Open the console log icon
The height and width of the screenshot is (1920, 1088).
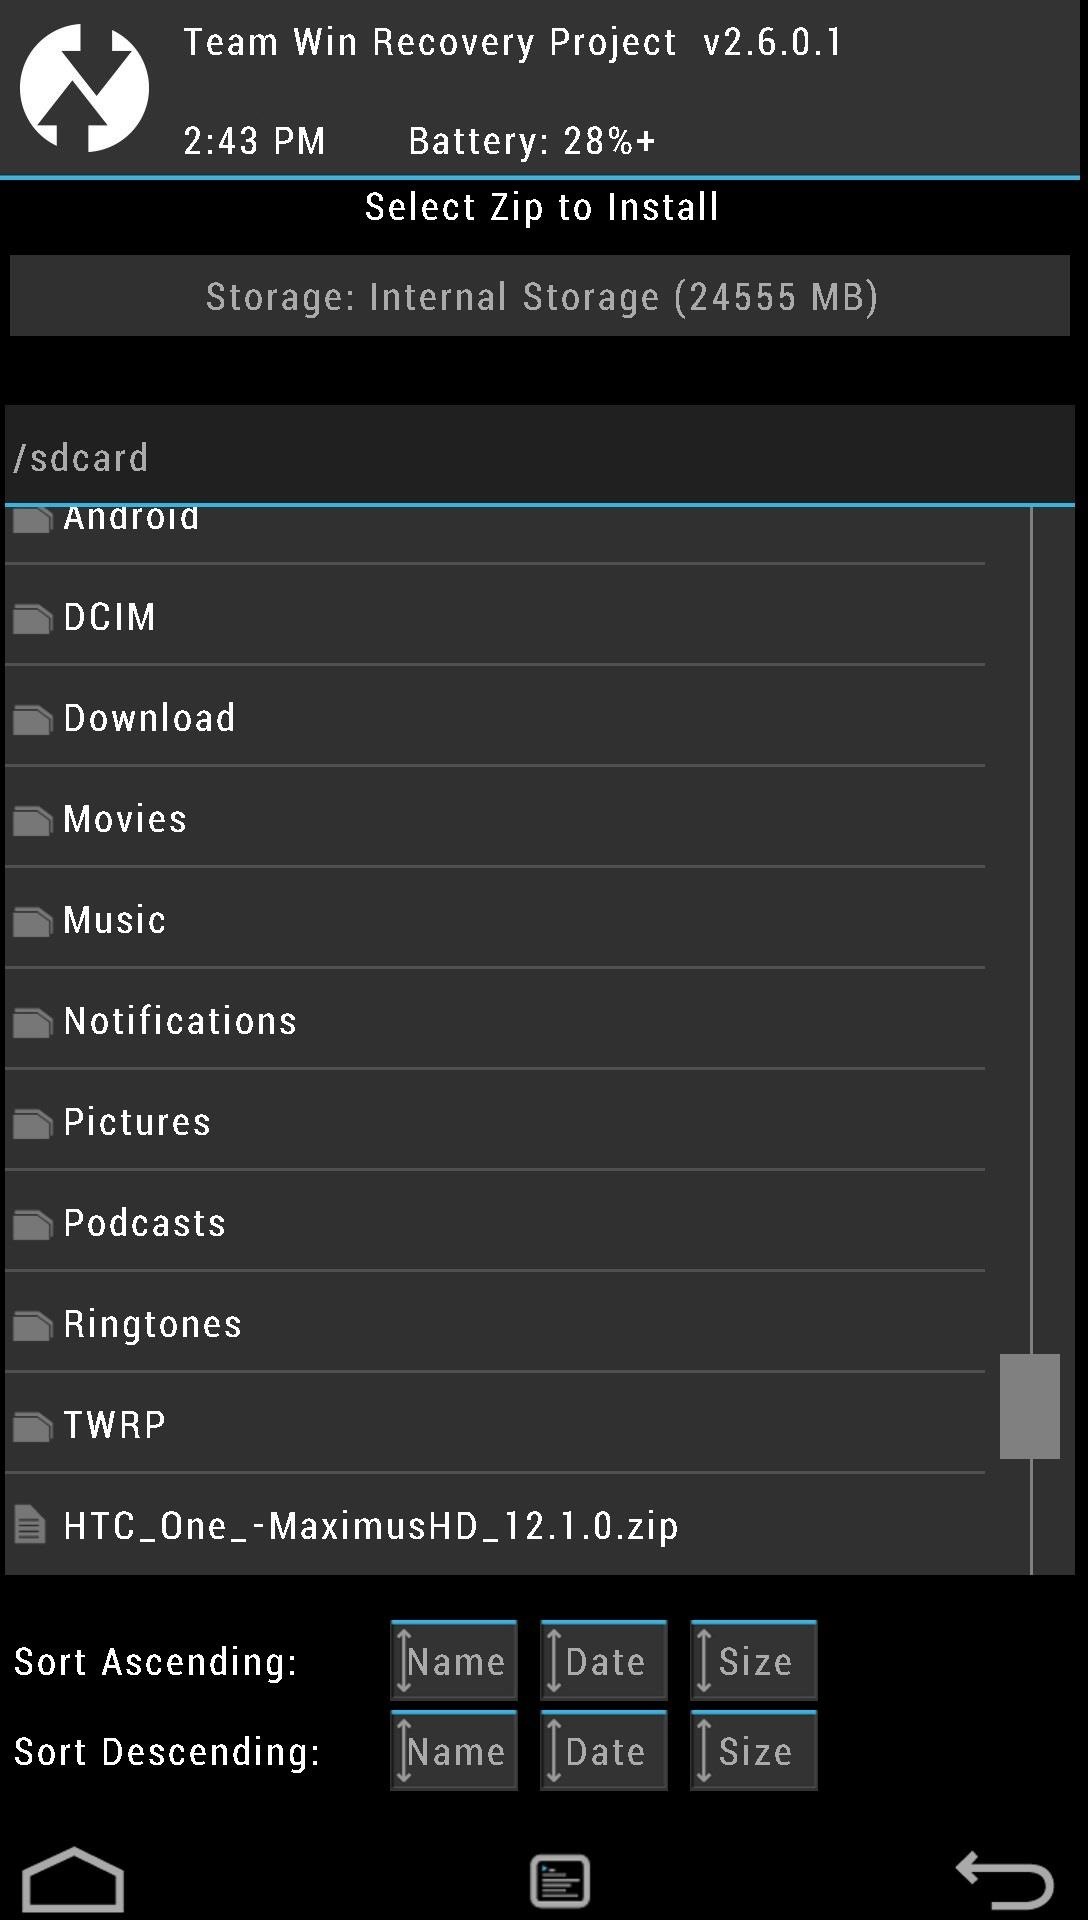[560, 1880]
